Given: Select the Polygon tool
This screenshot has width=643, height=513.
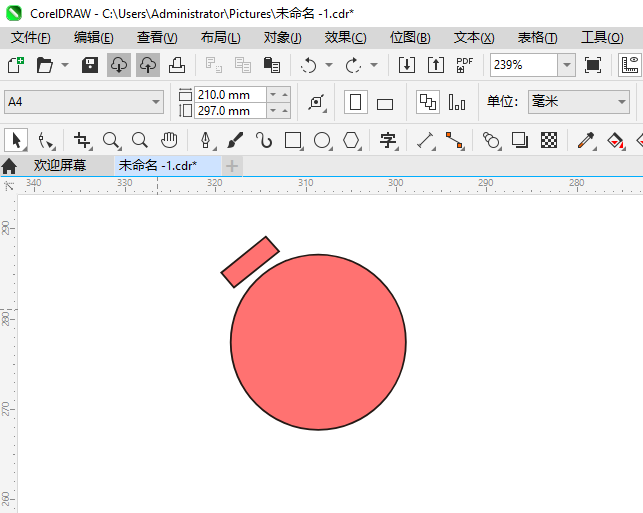Looking at the screenshot, I should (352, 140).
